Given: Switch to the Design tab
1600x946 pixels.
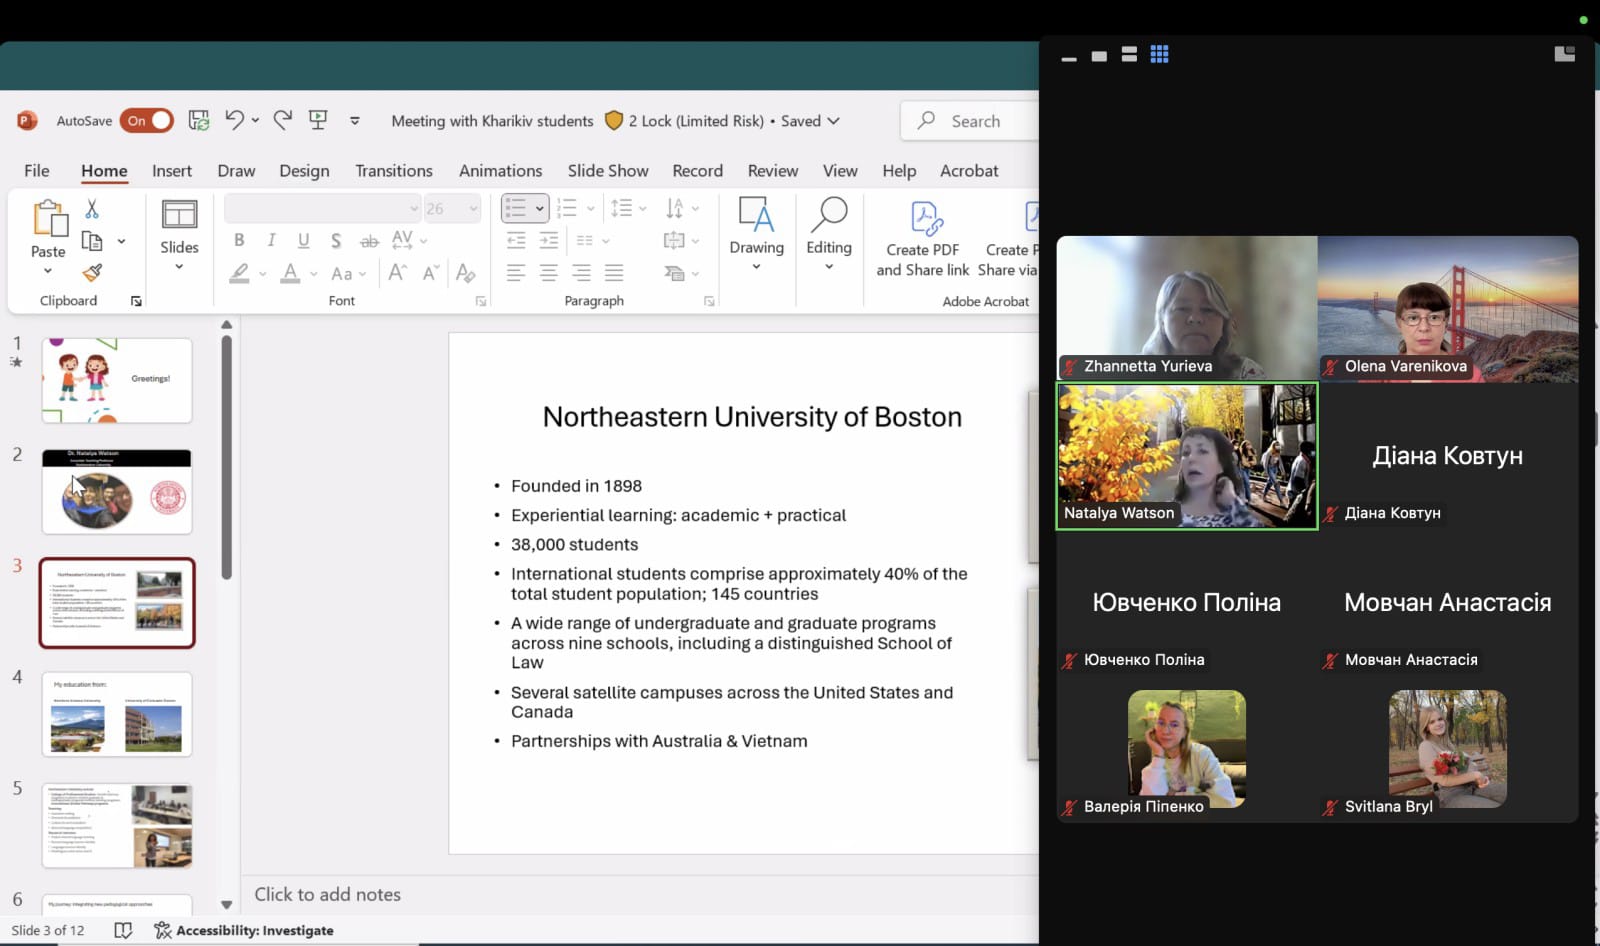Looking at the screenshot, I should [x=304, y=170].
